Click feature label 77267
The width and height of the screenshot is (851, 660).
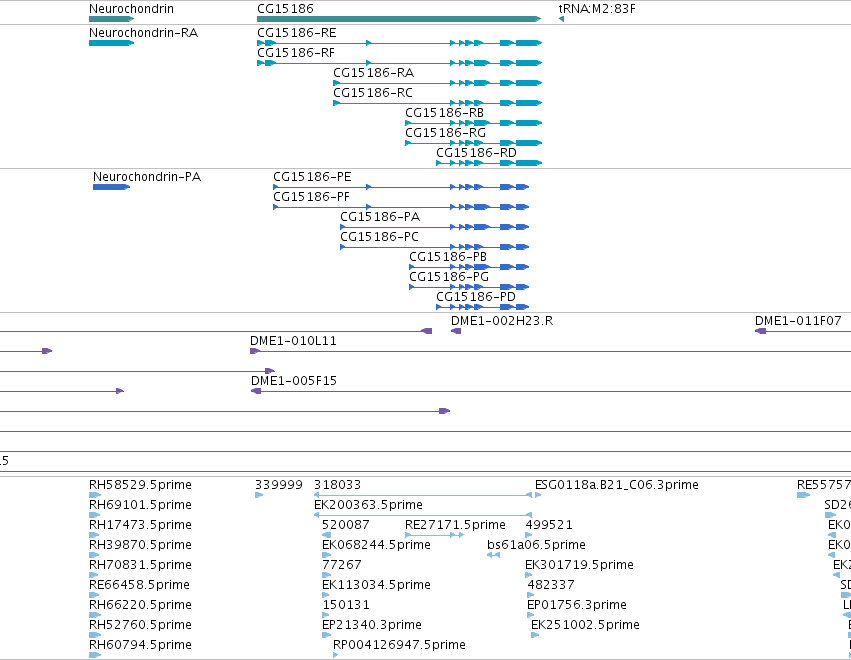tap(341, 565)
